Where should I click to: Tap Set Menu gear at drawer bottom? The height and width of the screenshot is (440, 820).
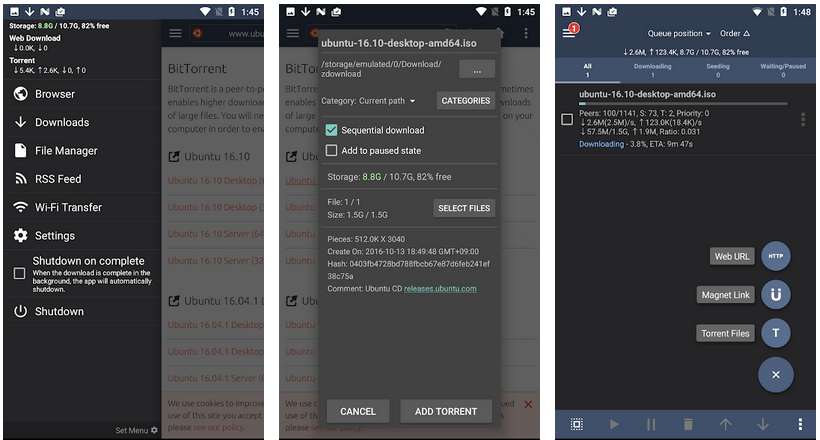[x=154, y=430]
